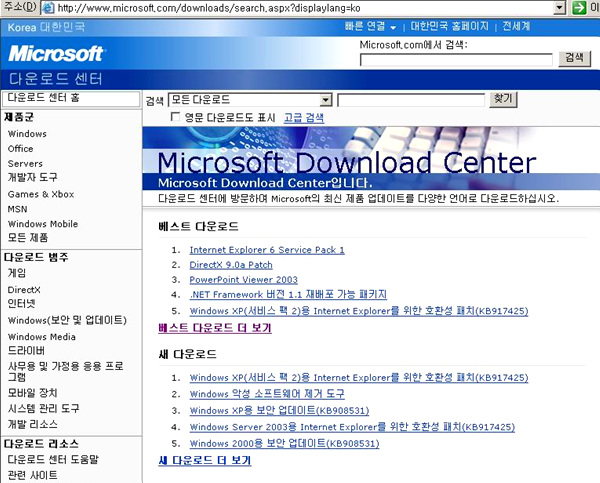The width and height of the screenshot is (600, 483).
Task: Click the 찾기 button
Action: pyautogui.click(x=503, y=99)
